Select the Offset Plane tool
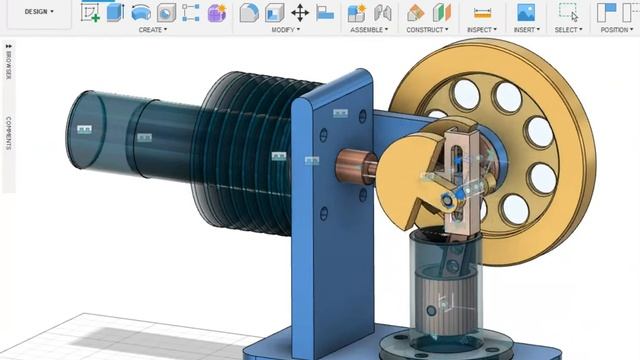 click(x=416, y=13)
